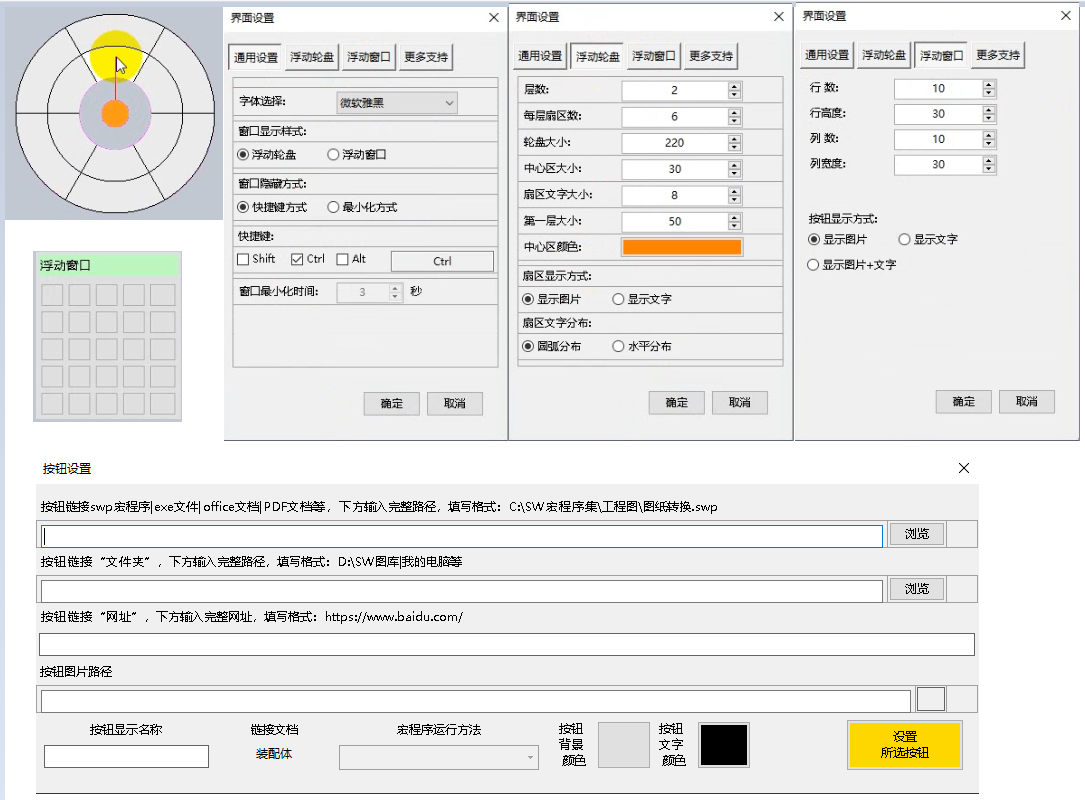Click 取消 in the floating window dialog

(1027, 401)
